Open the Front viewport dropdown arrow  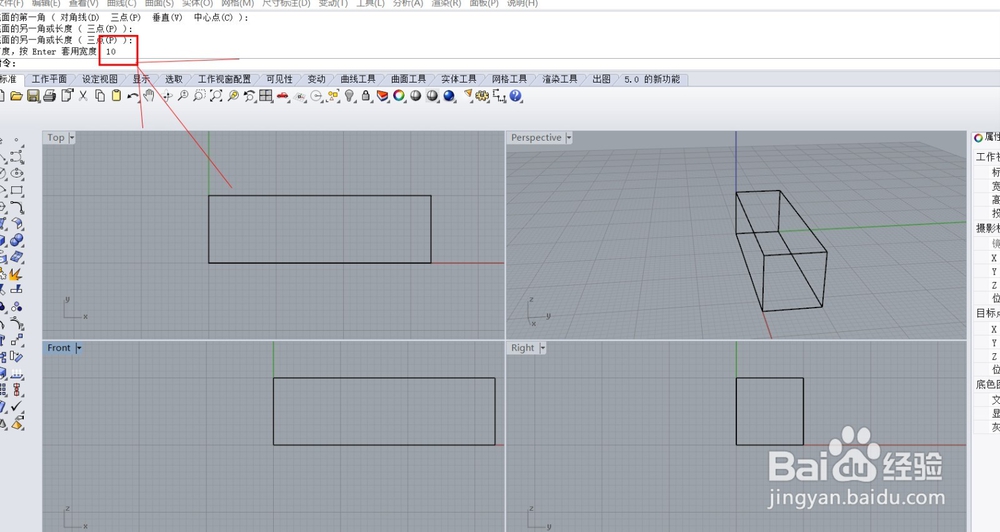(x=78, y=348)
